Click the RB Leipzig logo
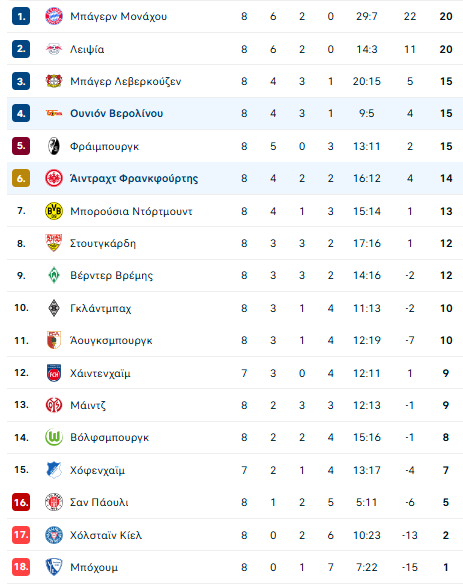 tap(54, 49)
